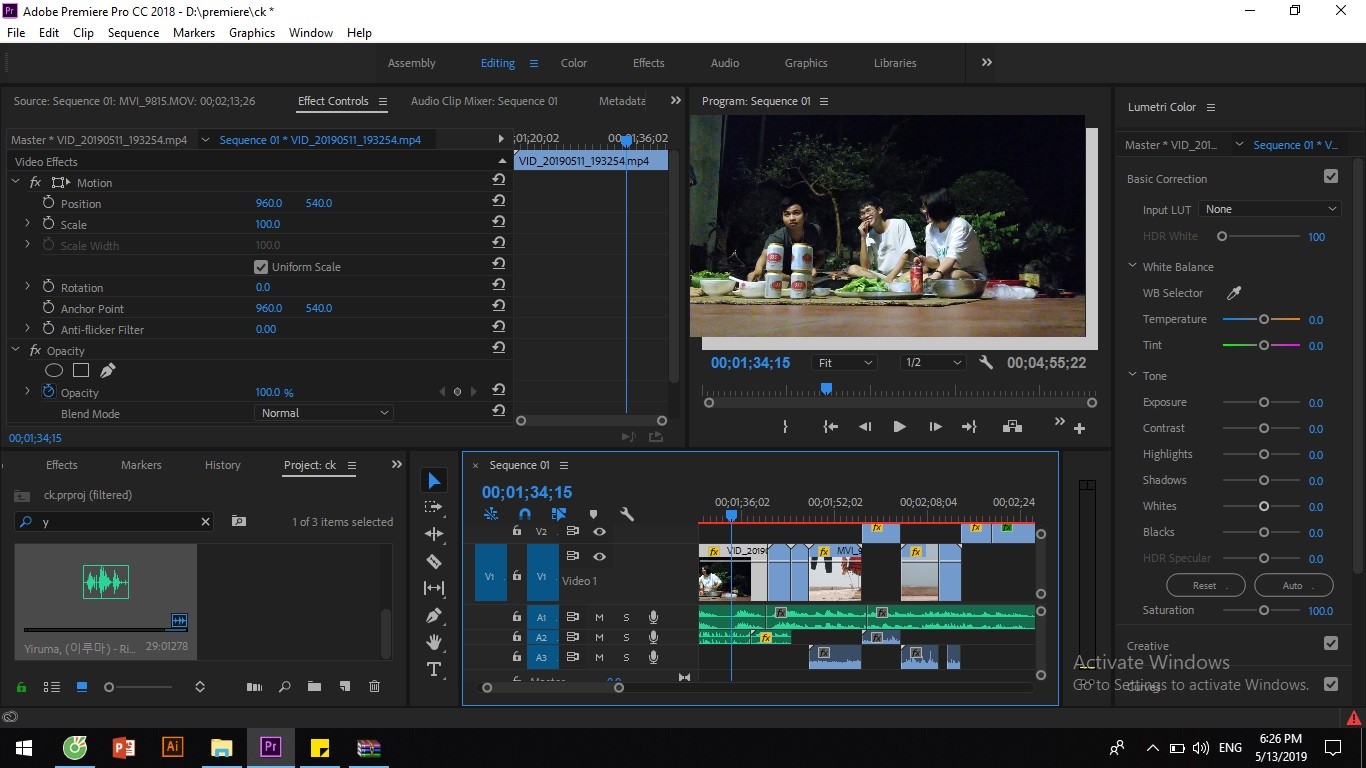
Task: Create ellipse opacity mask
Action: click(54, 370)
